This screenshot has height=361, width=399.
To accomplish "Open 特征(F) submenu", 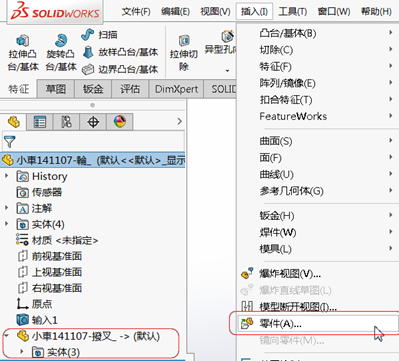I will point(318,66).
